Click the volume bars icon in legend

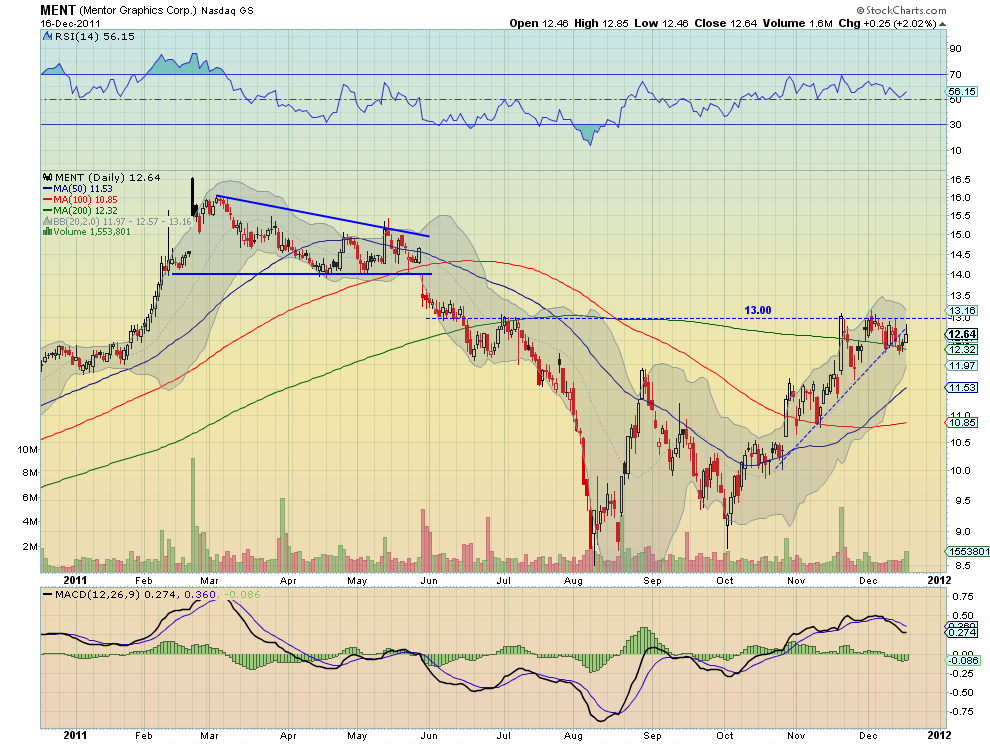tap(47, 232)
